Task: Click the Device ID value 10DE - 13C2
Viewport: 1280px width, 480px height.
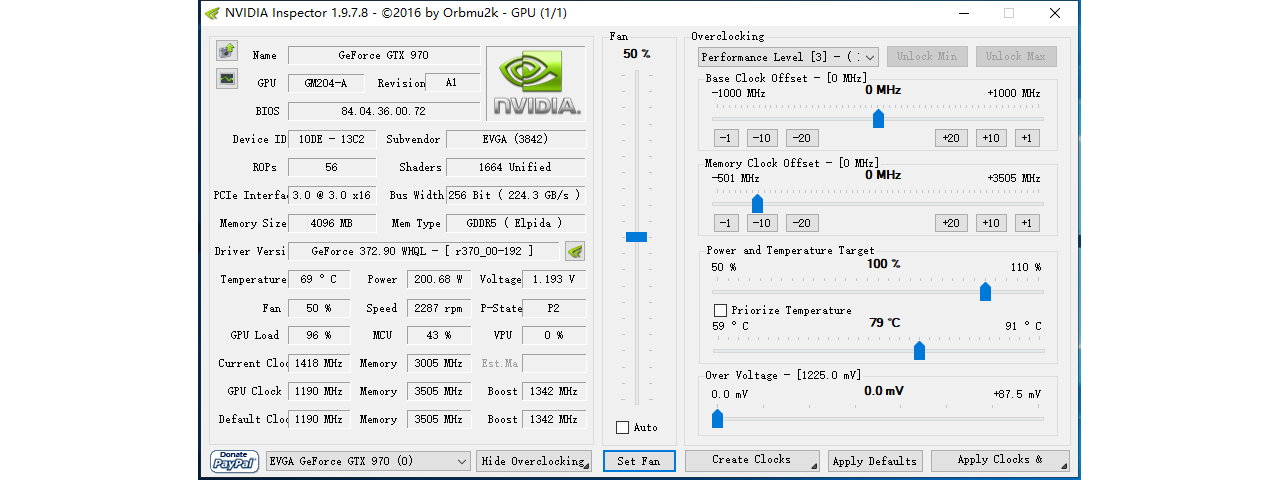Action: click(x=332, y=139)
